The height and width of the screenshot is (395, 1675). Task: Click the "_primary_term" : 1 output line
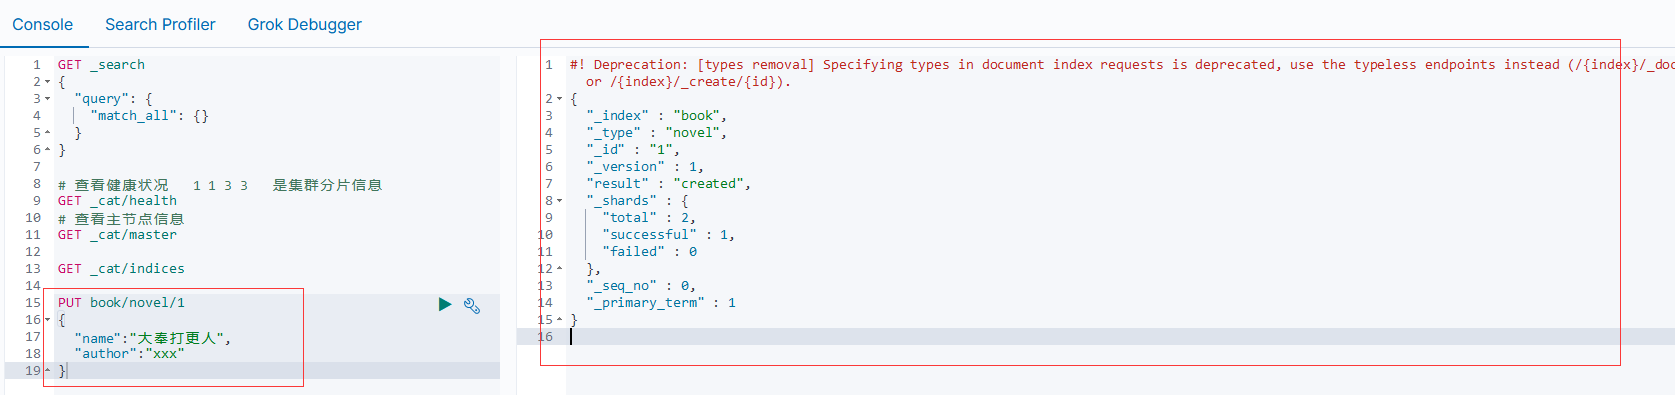pyautogui.click(x=660, y=303)
